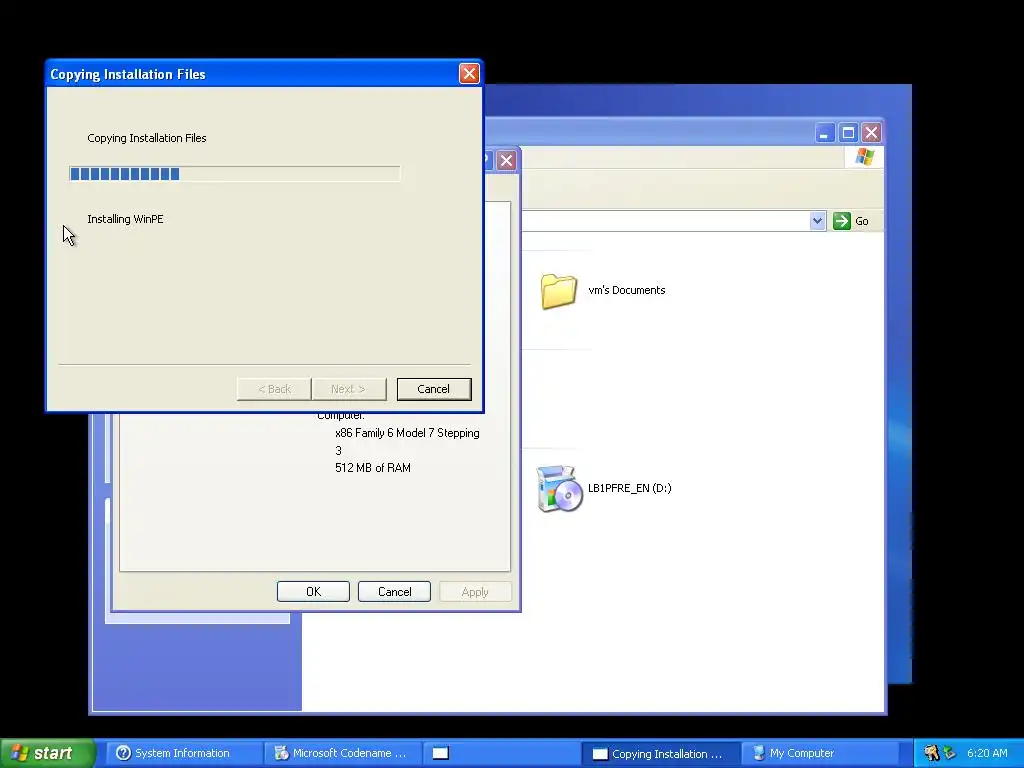Click the vm's Documents label
This screenshot has height=768, width=1024.
(627, 290)
